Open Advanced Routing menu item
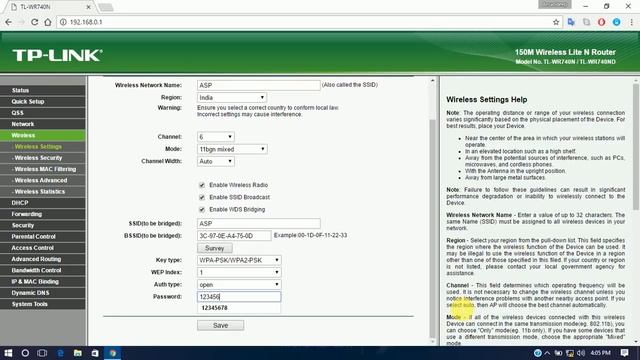 [43, 259]
